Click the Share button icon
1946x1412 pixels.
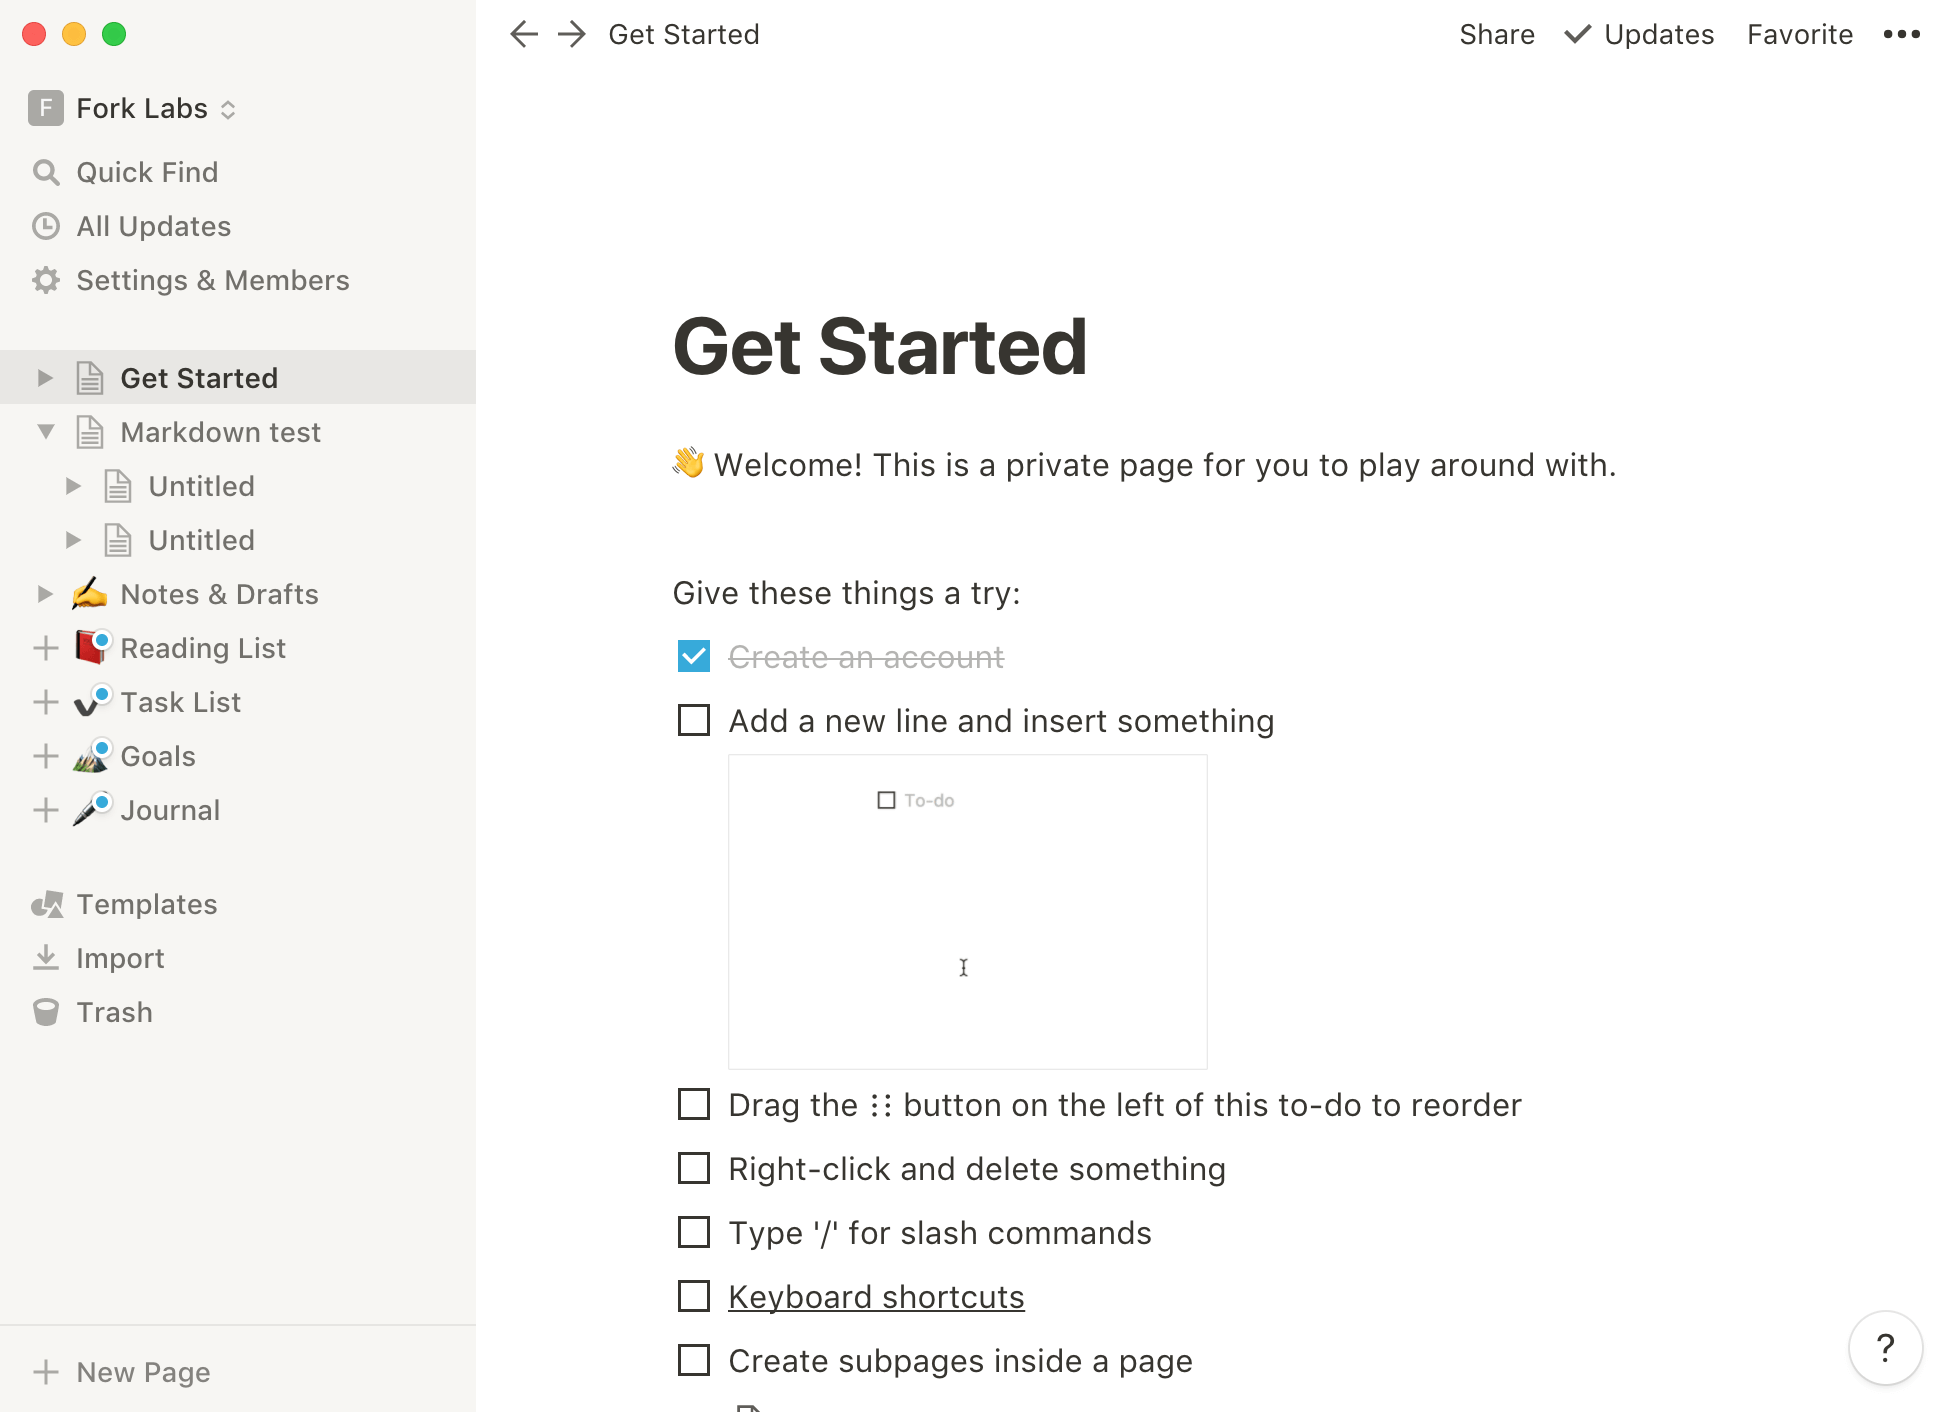tap(1496, 35)
